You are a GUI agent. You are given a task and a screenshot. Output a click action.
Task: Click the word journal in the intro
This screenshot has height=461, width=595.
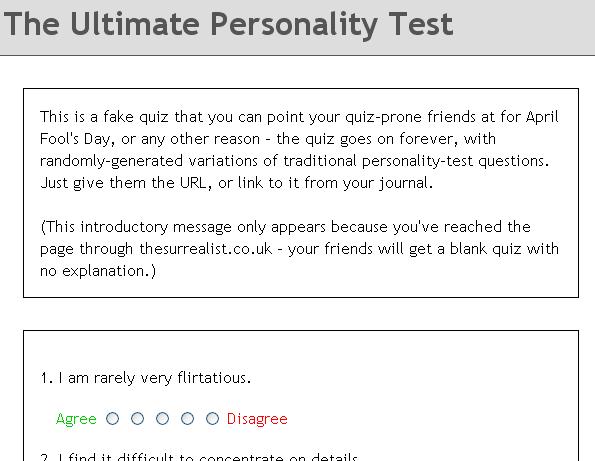(x=404, y=183)
